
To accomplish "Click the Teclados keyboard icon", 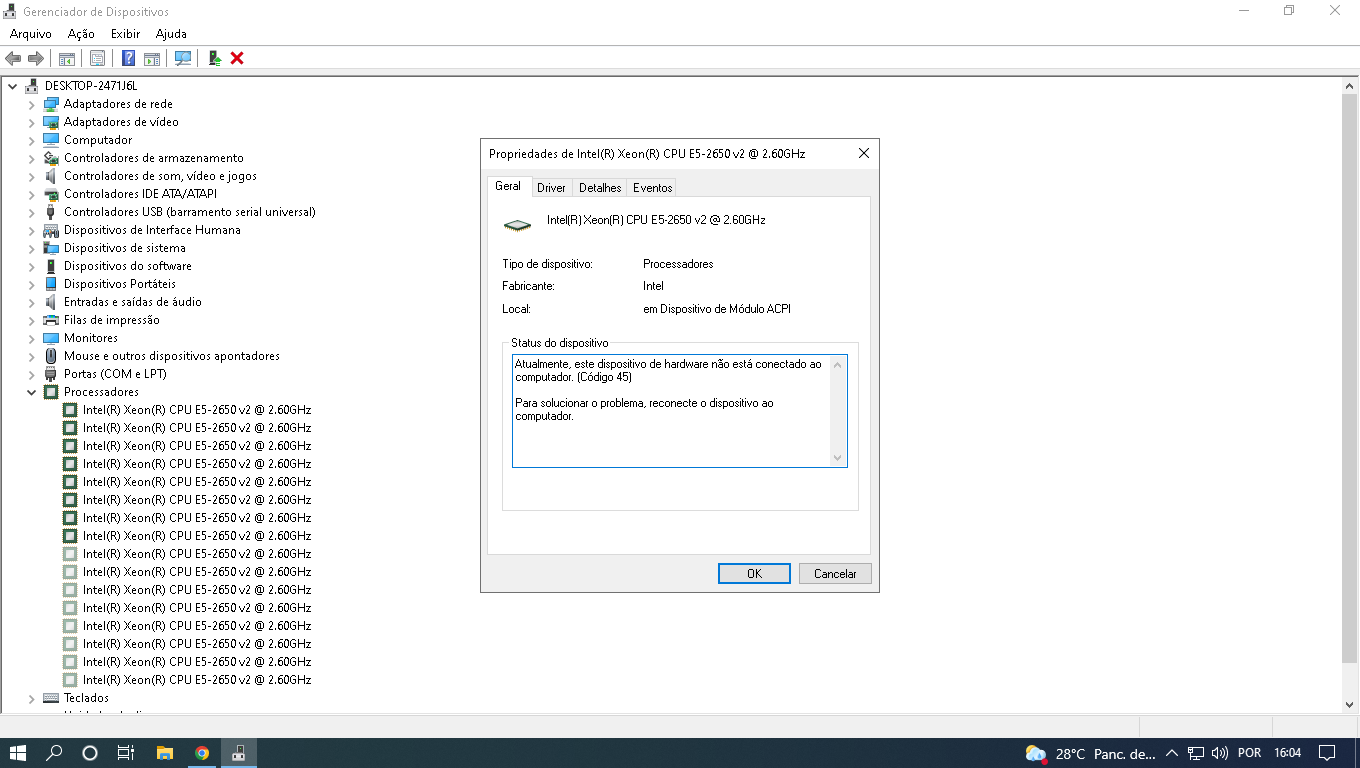I will click(51, 698).
